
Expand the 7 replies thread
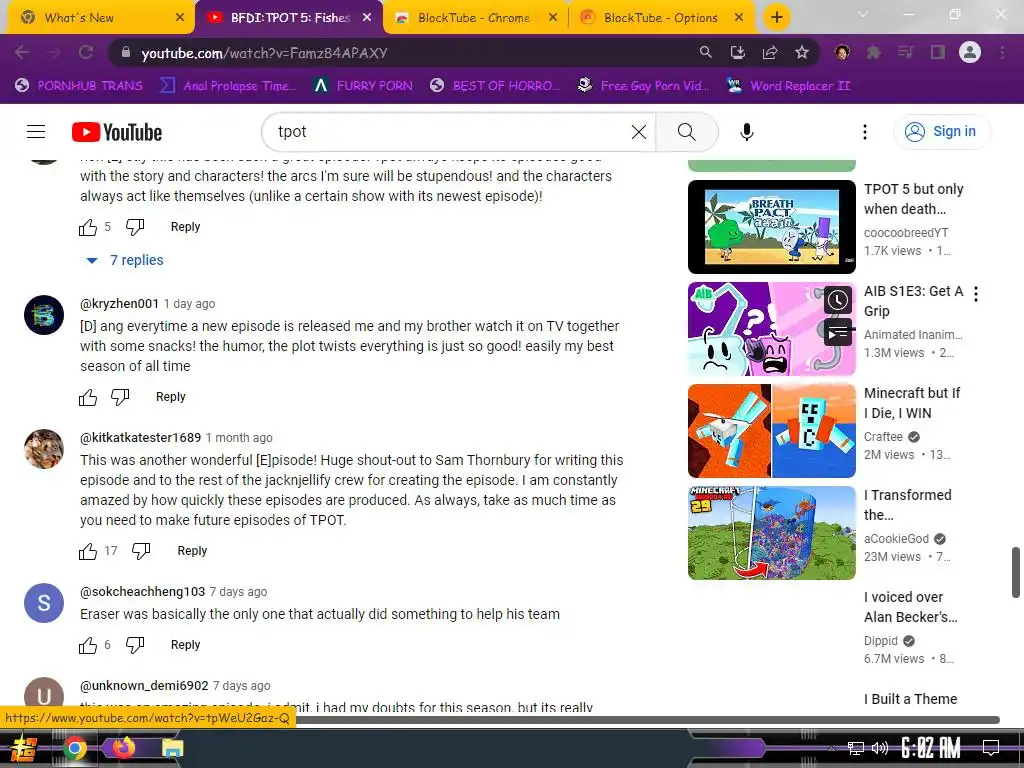(x=125, y=261)
